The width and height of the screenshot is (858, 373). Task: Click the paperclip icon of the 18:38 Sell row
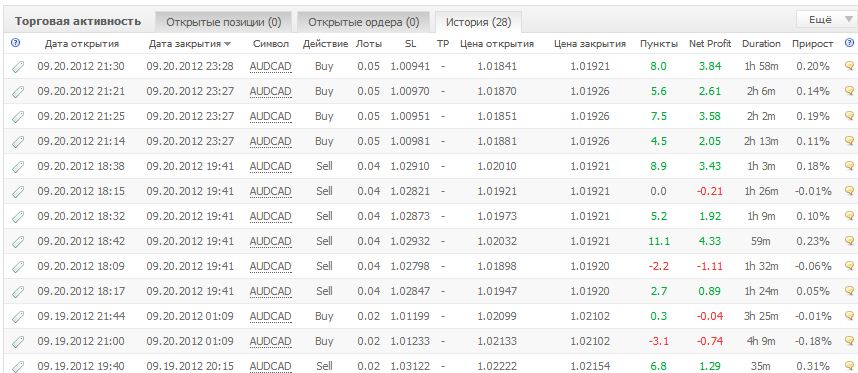click(x=18, y=166)
